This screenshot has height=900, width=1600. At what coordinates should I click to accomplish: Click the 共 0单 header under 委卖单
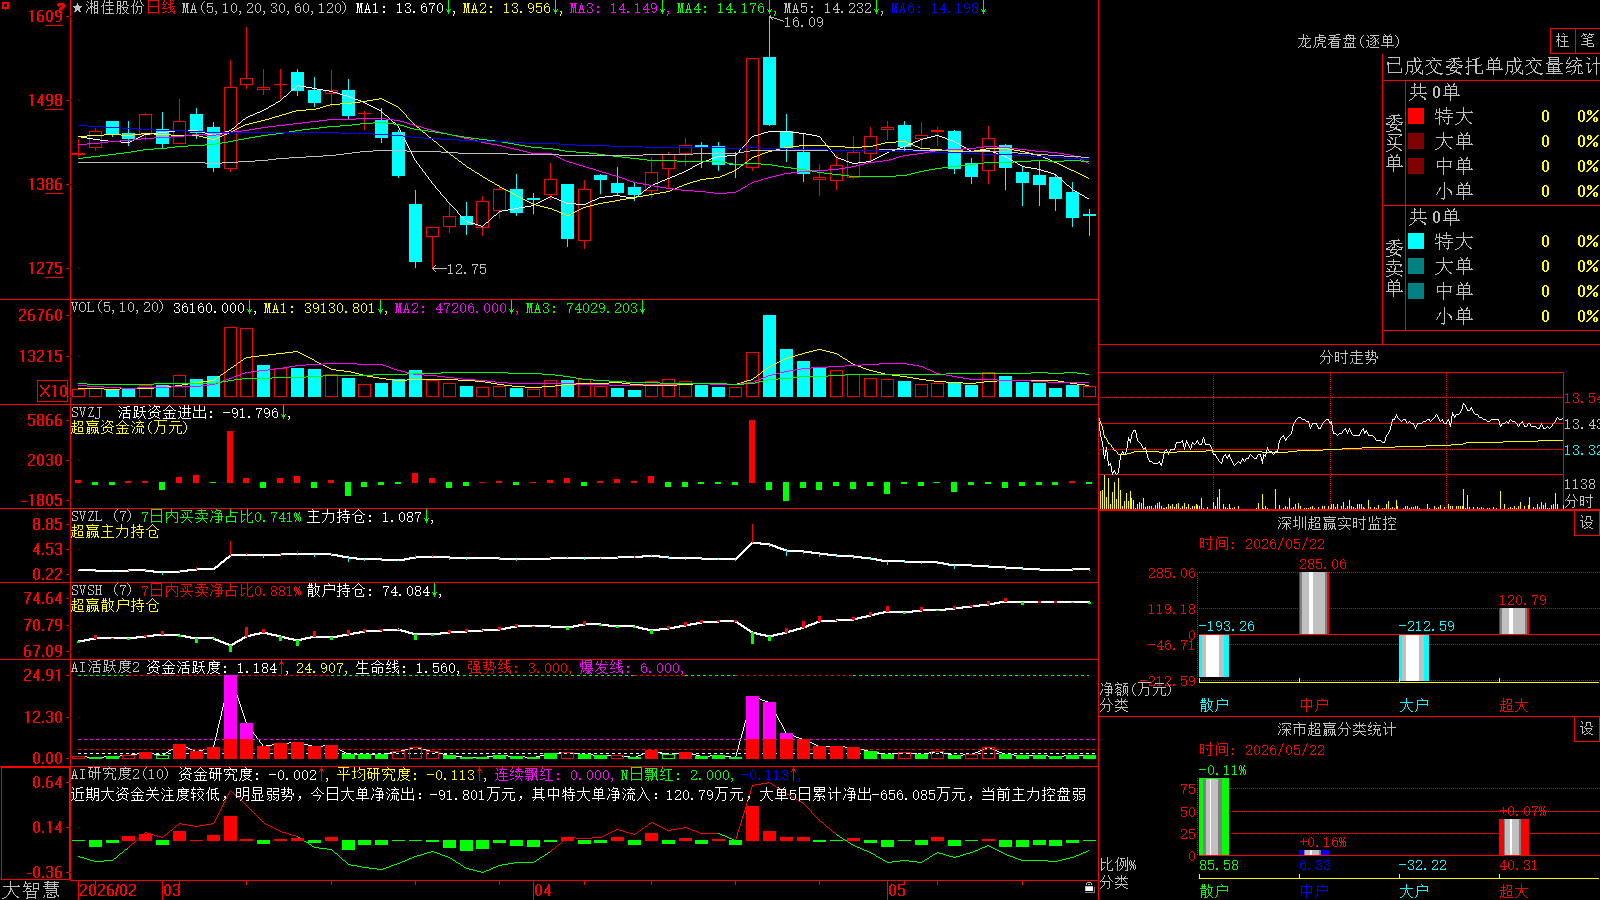1434,217
